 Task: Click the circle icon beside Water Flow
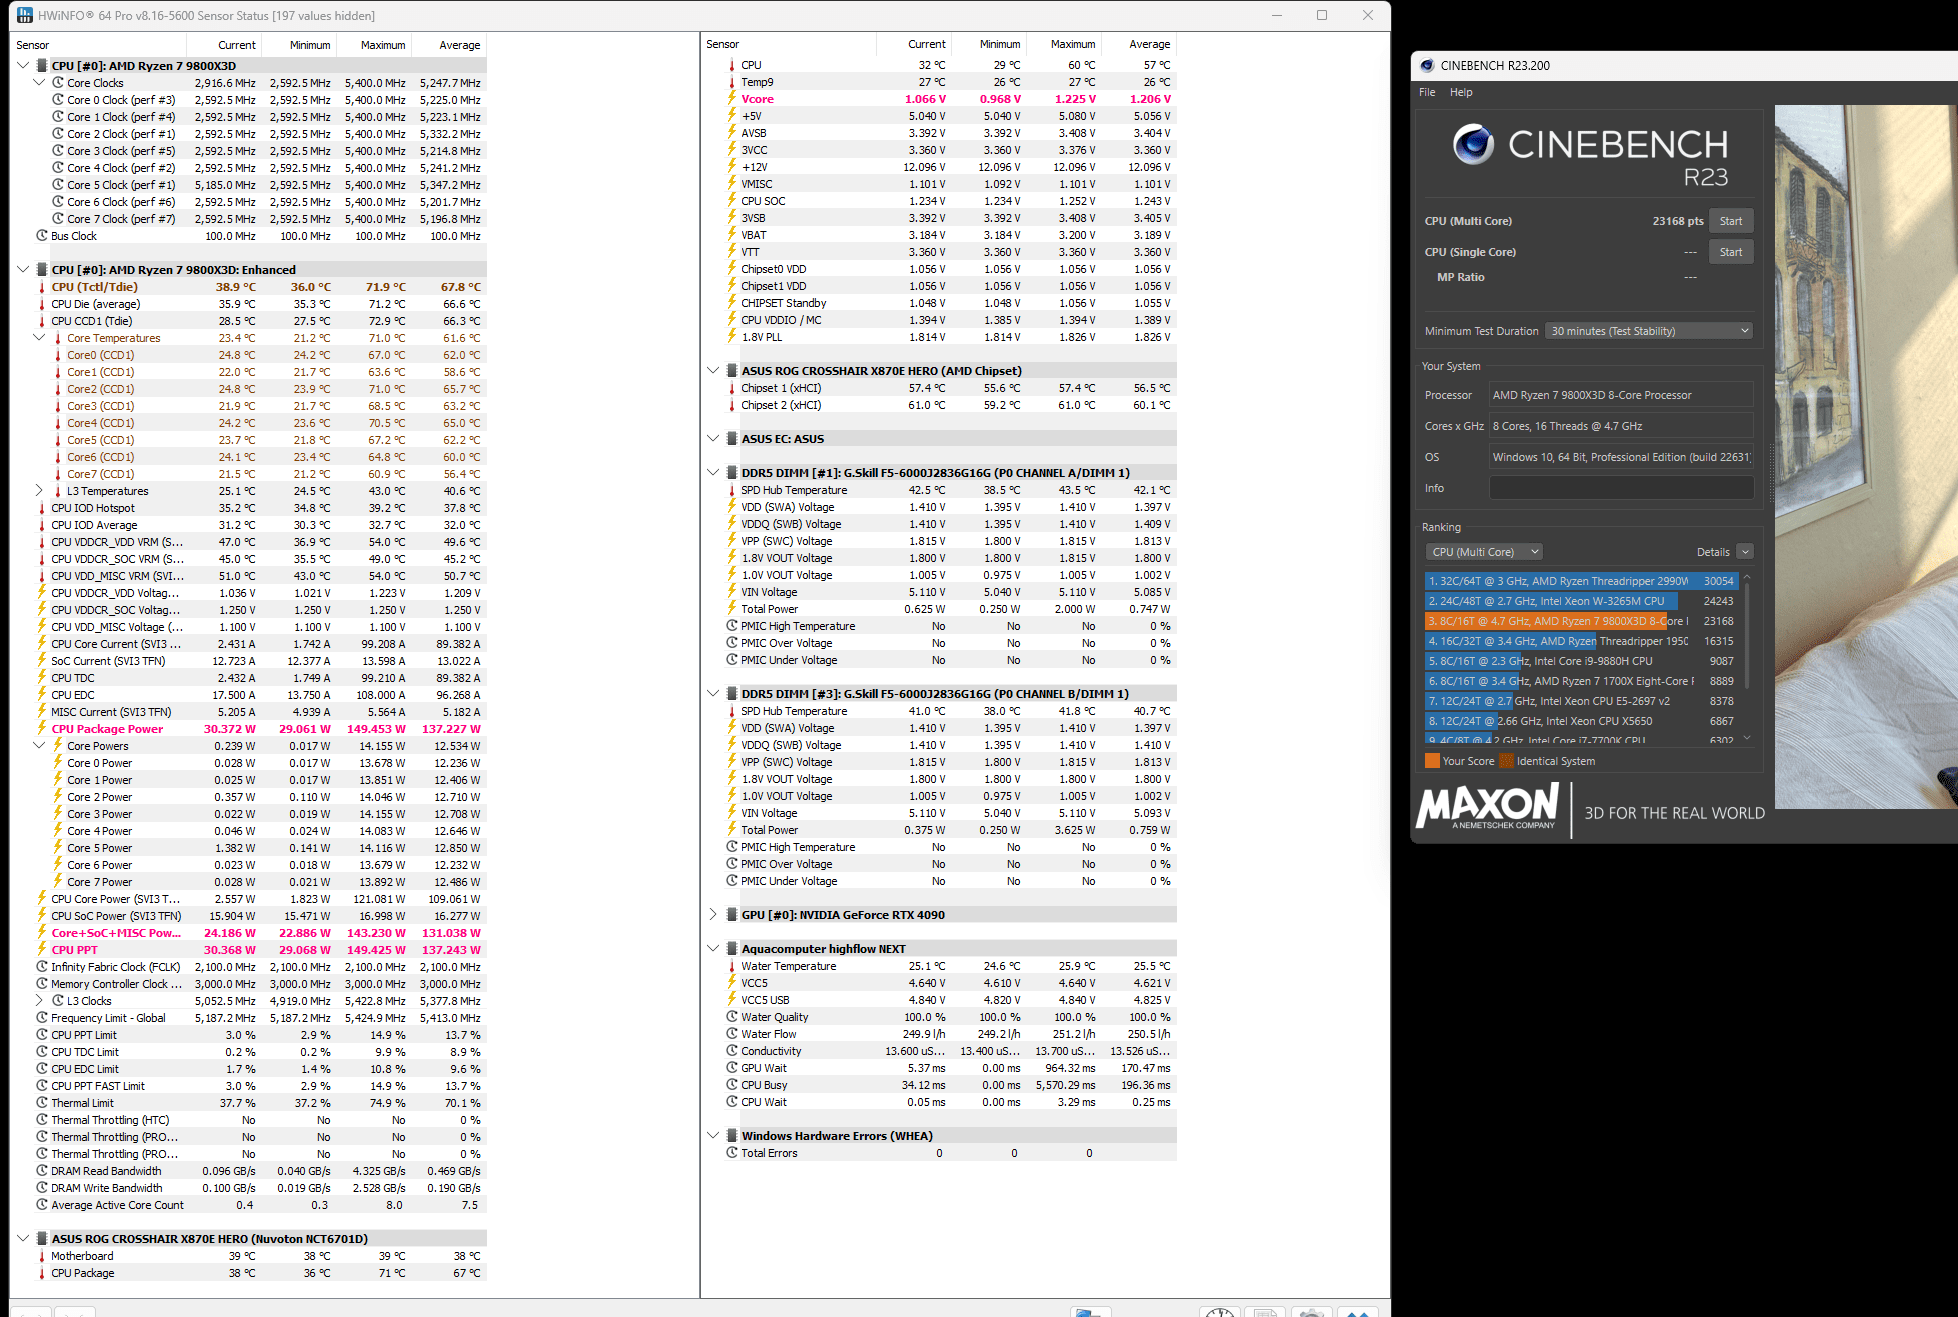(x=732, y=1034)
